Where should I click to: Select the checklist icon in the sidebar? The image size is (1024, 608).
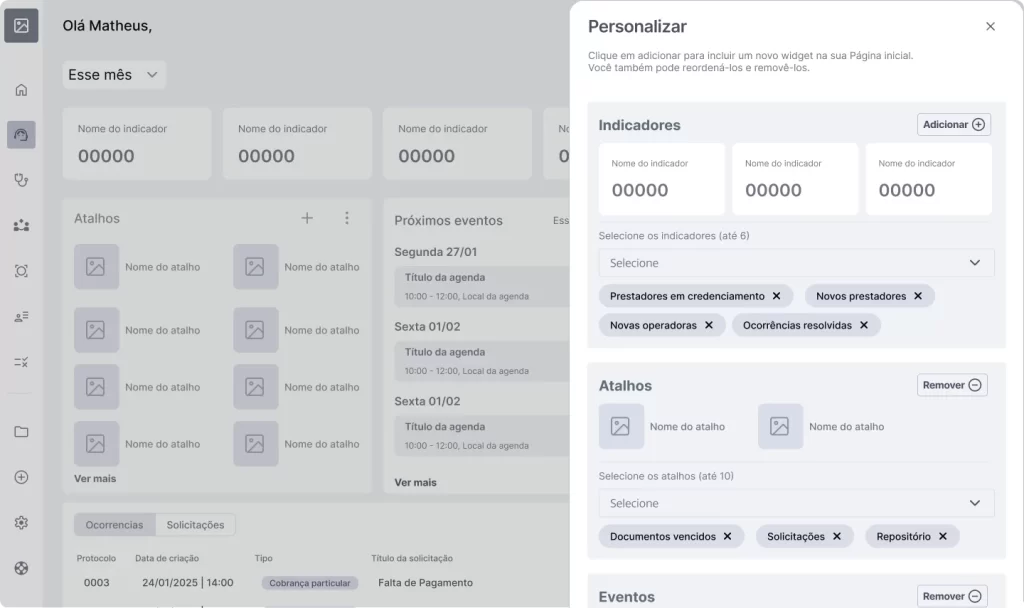click(21, 361)
